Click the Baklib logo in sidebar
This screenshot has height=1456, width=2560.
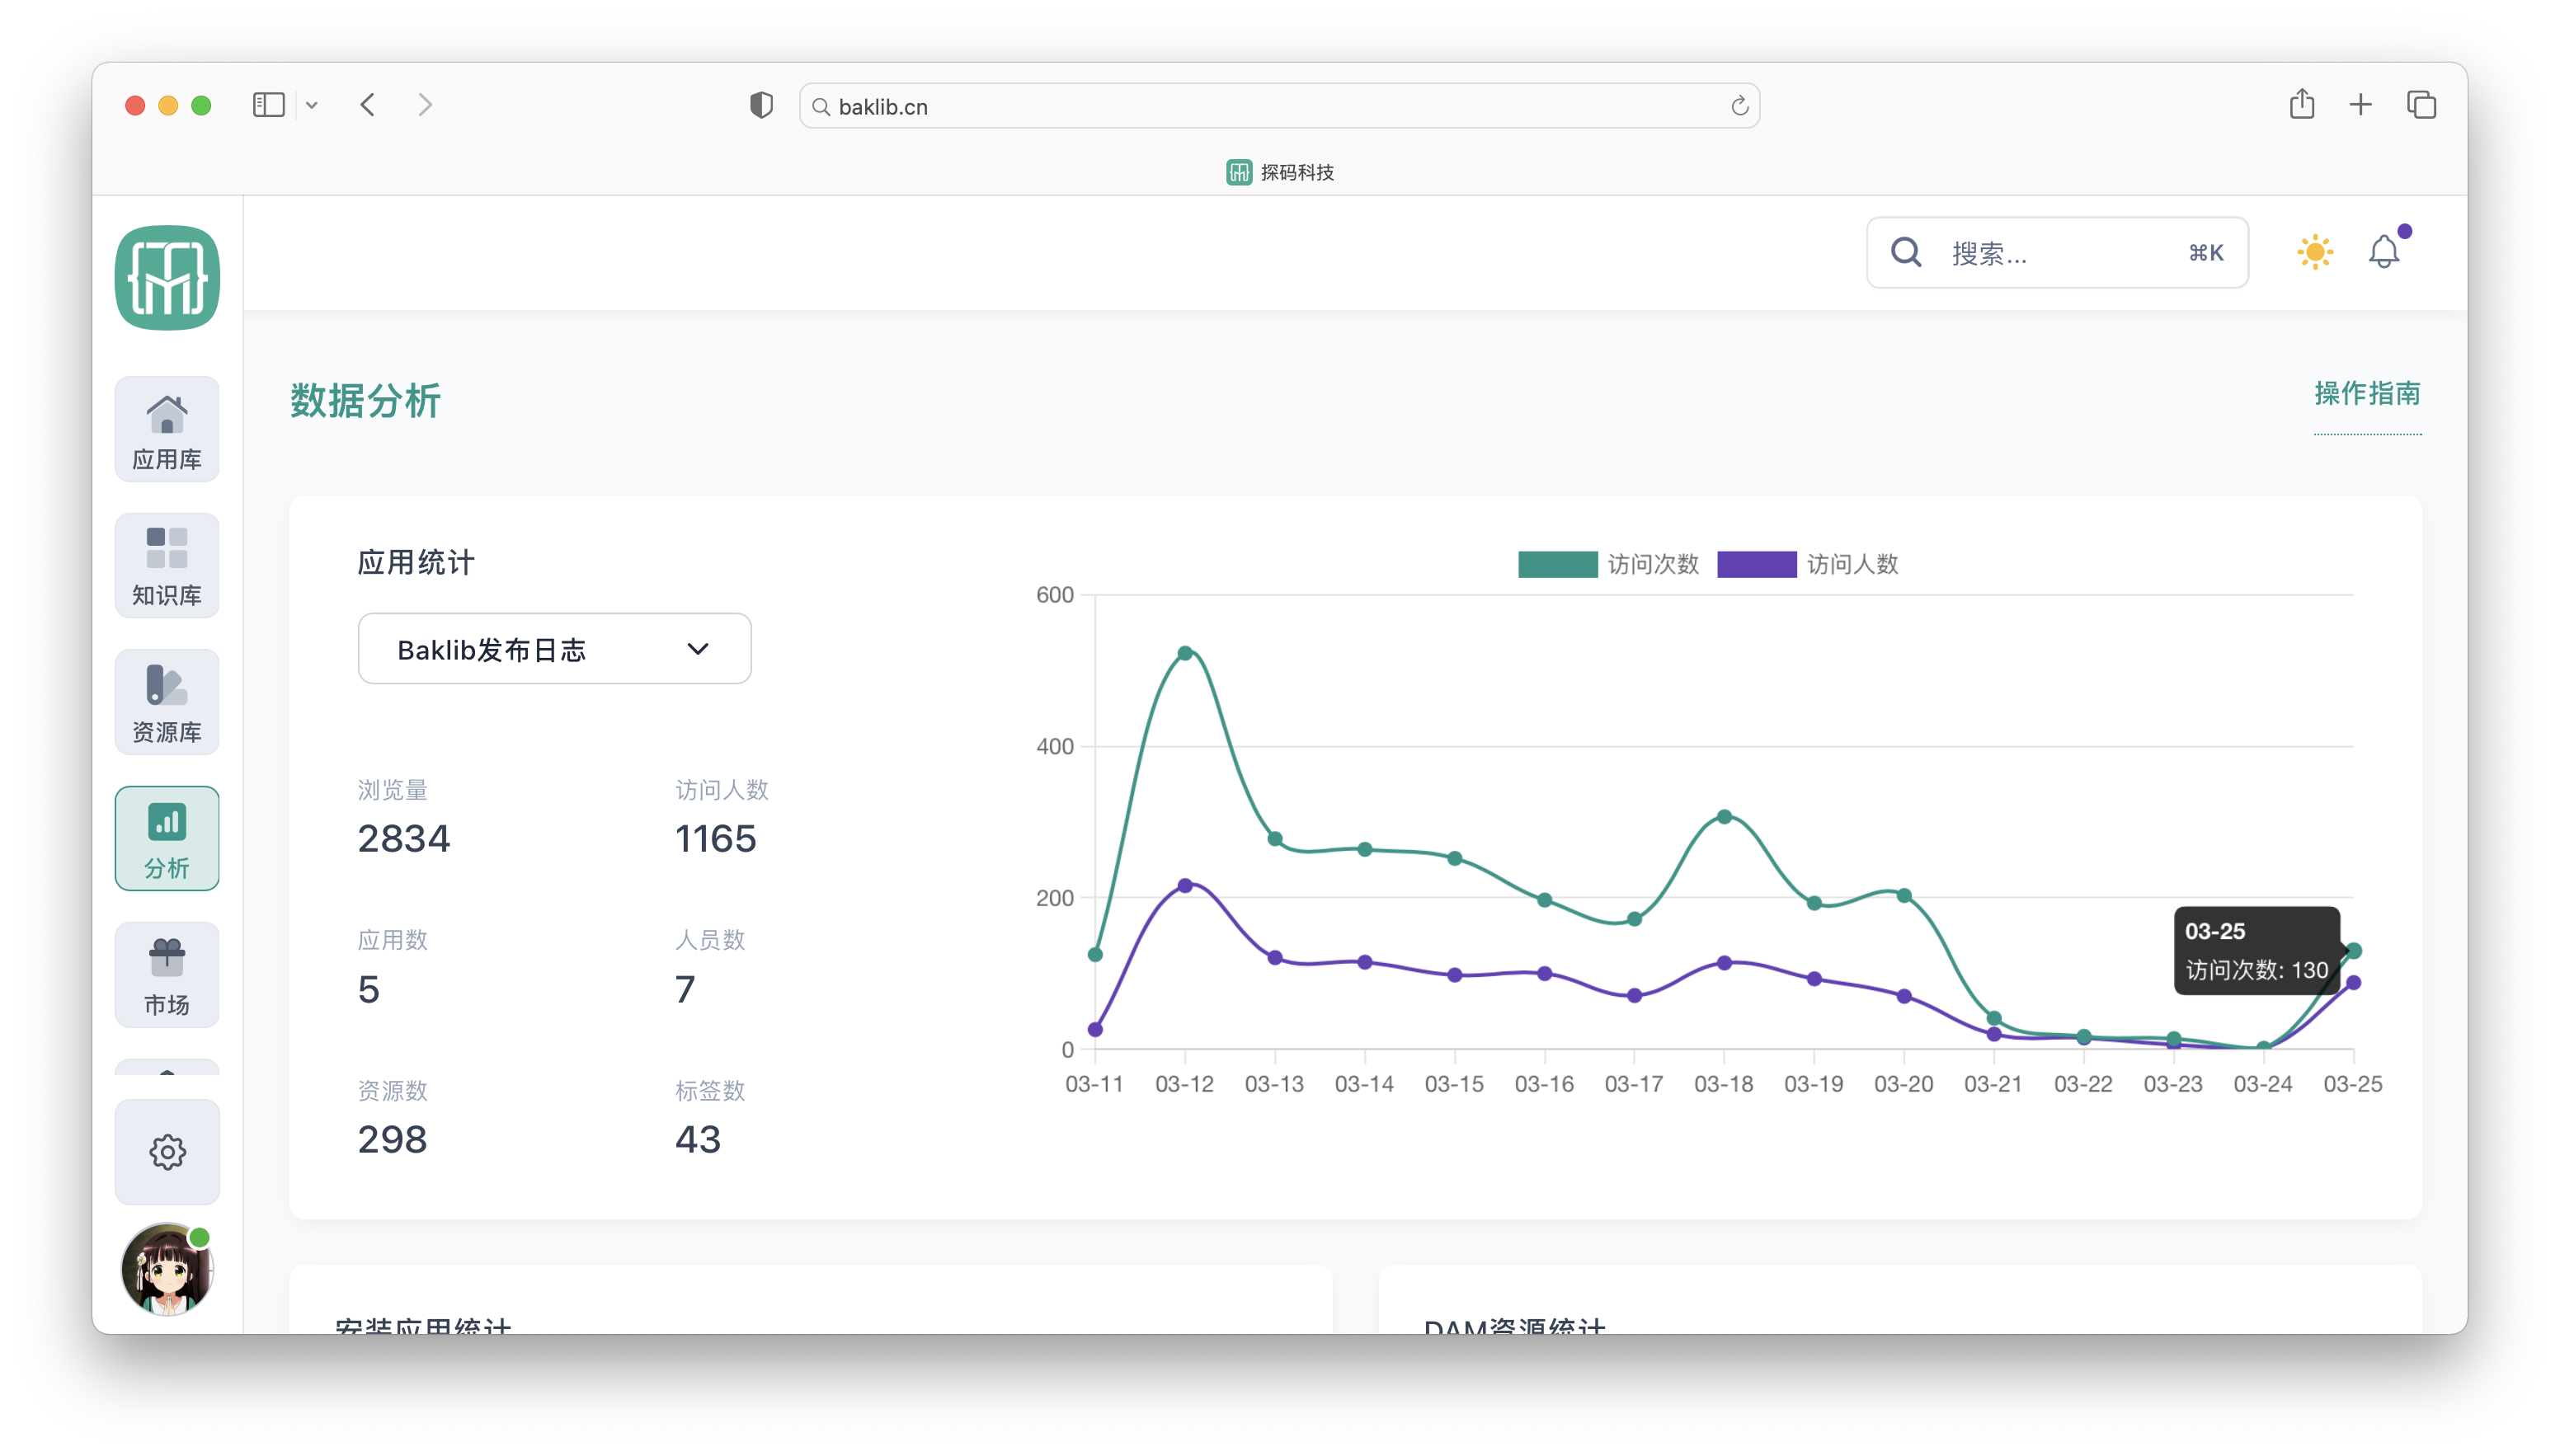coord(167,278)
